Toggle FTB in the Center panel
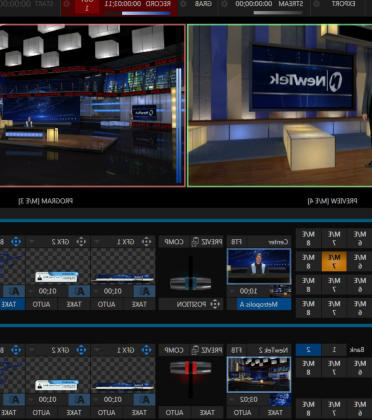 point(237,242)
